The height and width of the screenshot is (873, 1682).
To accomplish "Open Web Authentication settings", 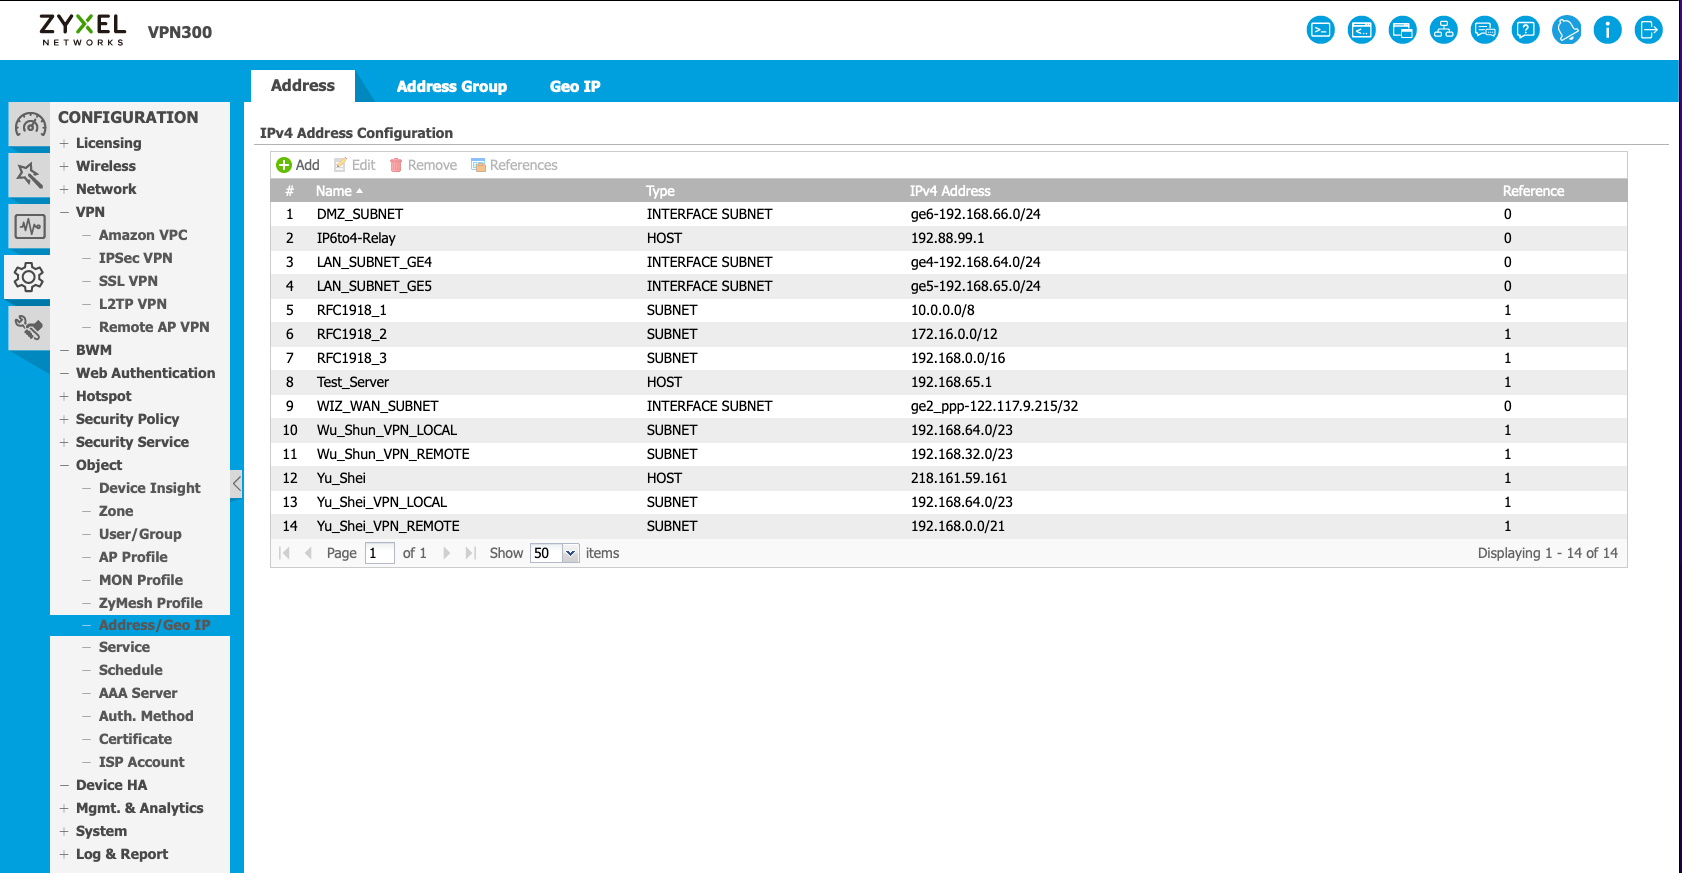I will pyautogui.click(x=145, y=373).
